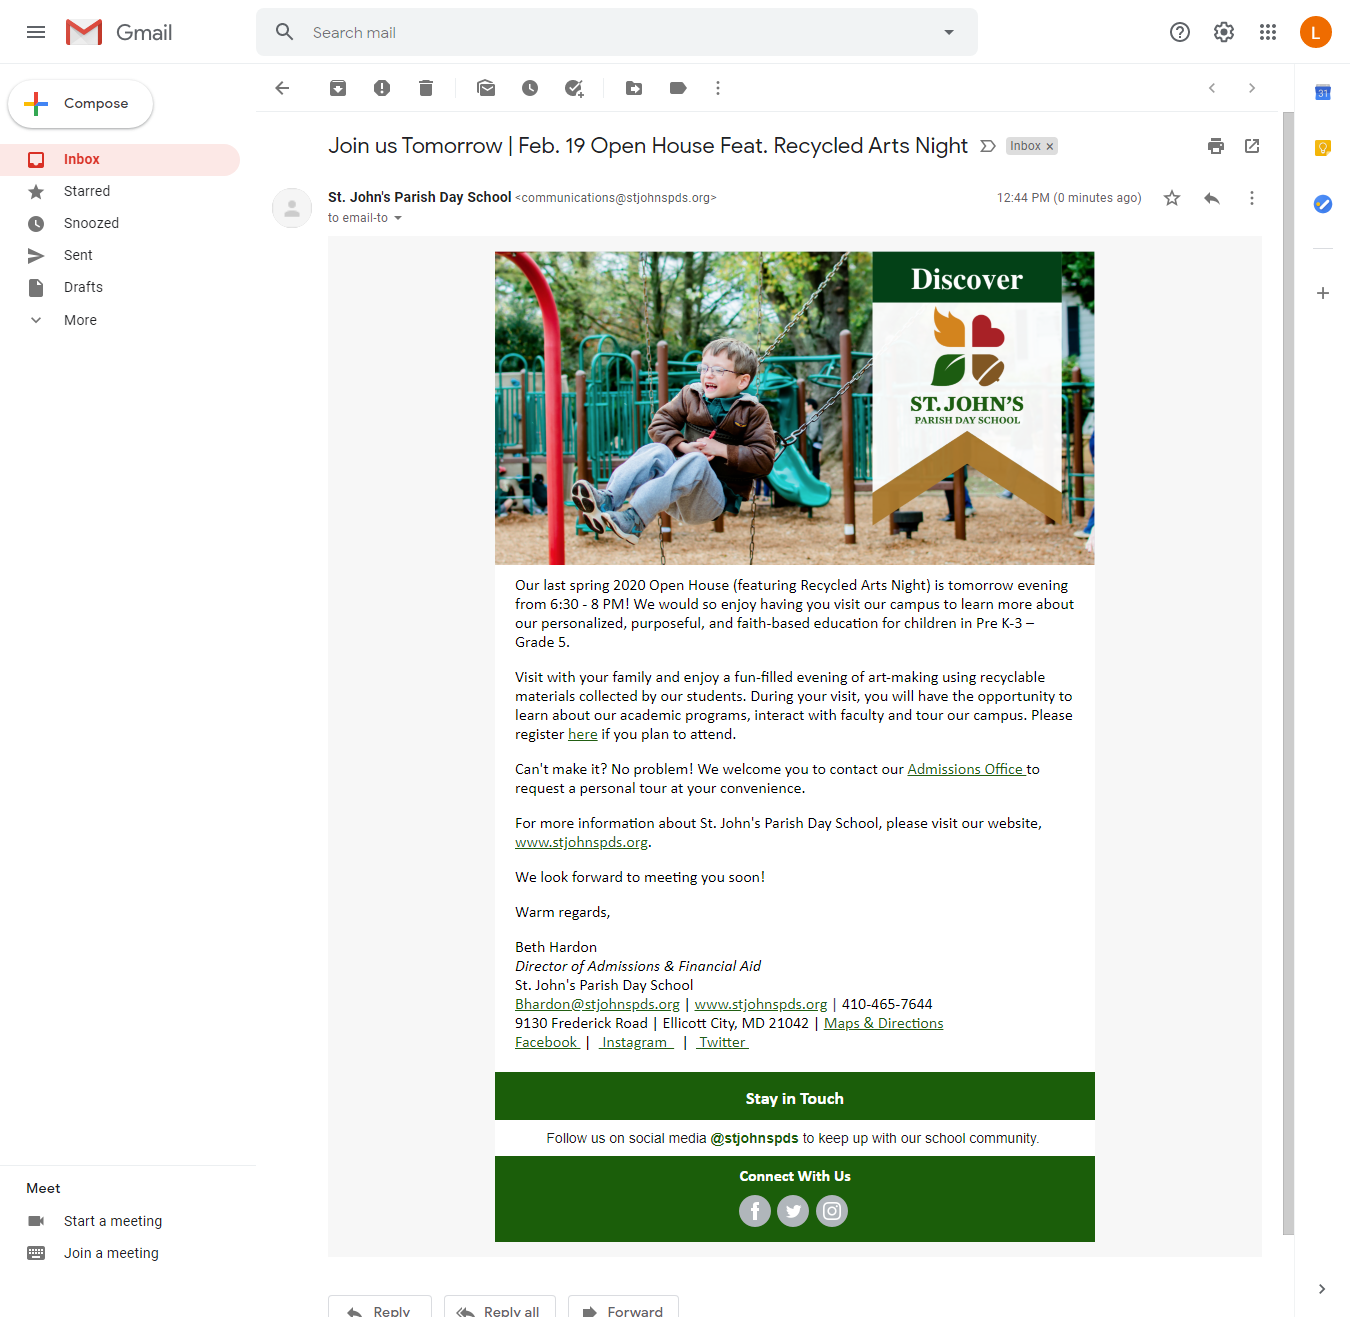The image size is (1350, 1317).
Task: Open message More options three-dot menu
Action: pyautogui.click(x=1252, y=198)
